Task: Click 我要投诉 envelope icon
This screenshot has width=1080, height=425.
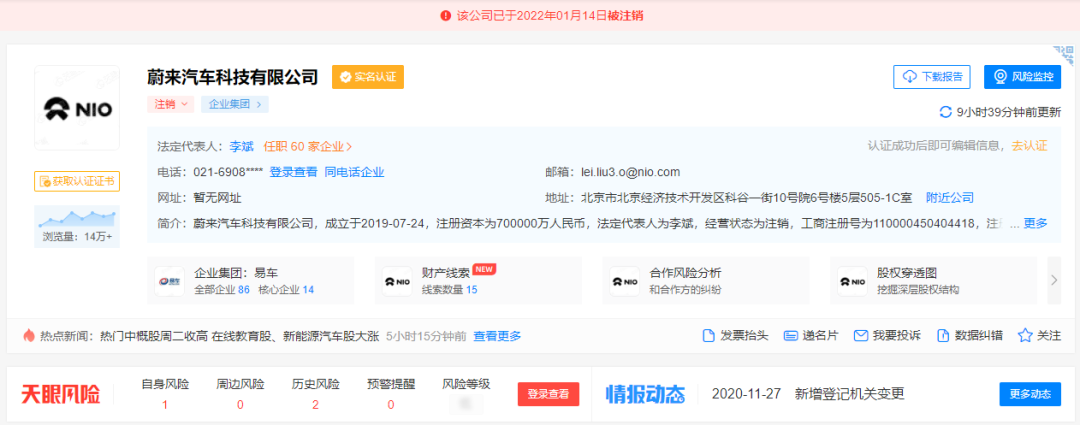Action: pos(860,336)
